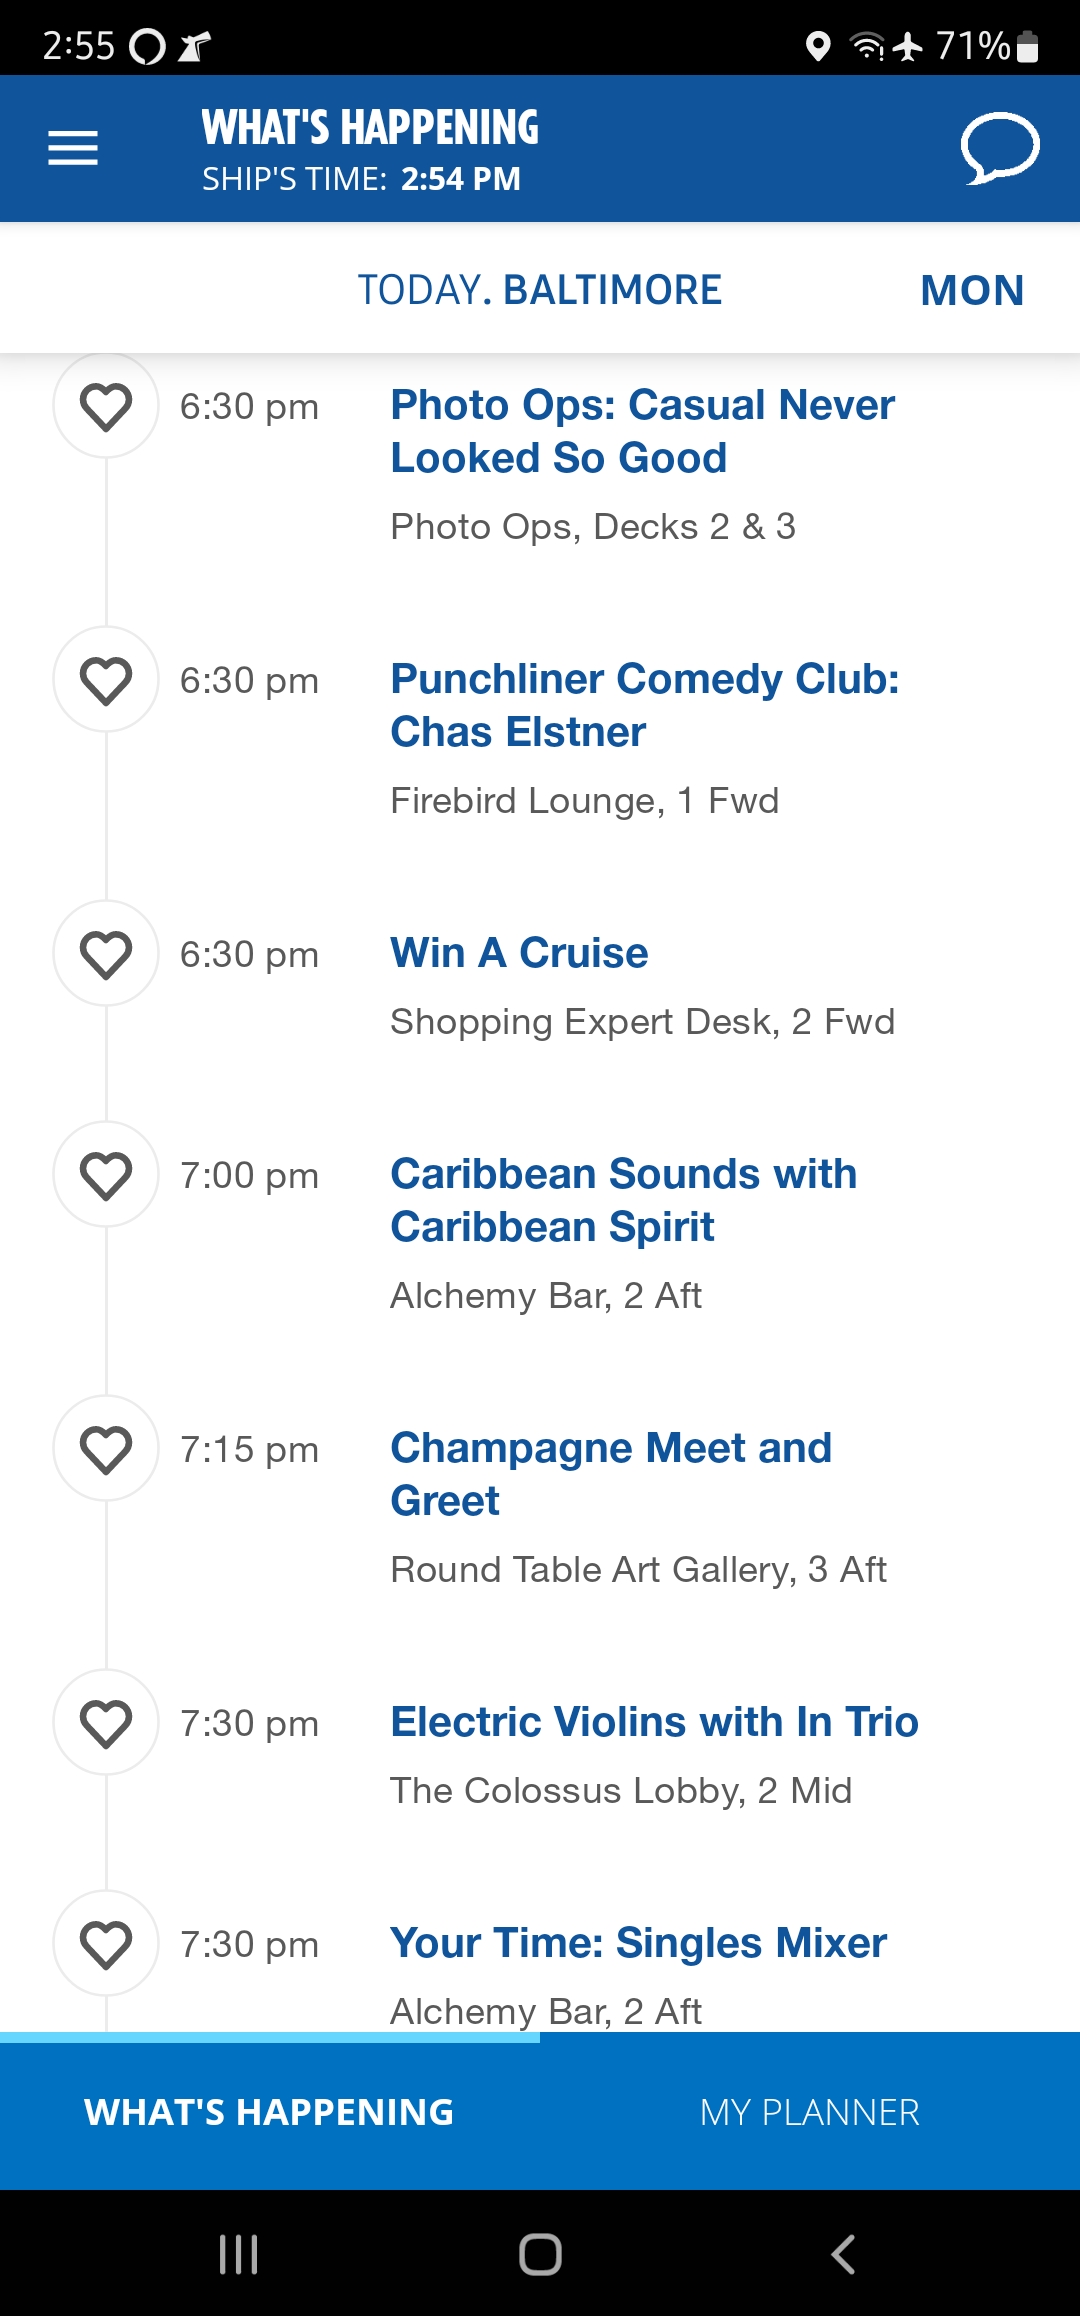This screenshot has height=2316, width=1080.
Task: Favorite Photo Ops: Casual Never Looked So Good
Action: click(106, 406)
